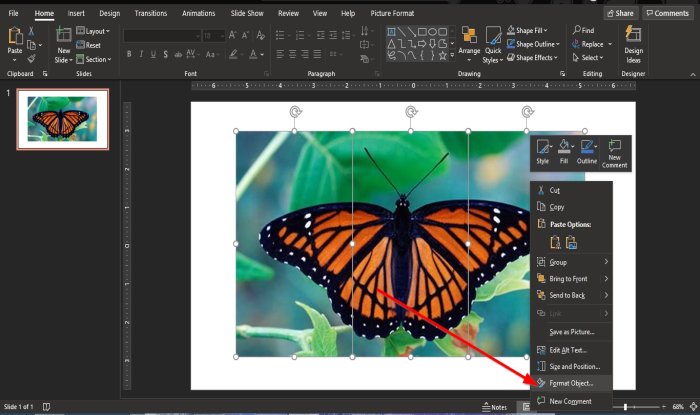This screenshot has height=415, width=700.
Task: Select Format Object in the context menu
Action: click(x=570, y=383)
